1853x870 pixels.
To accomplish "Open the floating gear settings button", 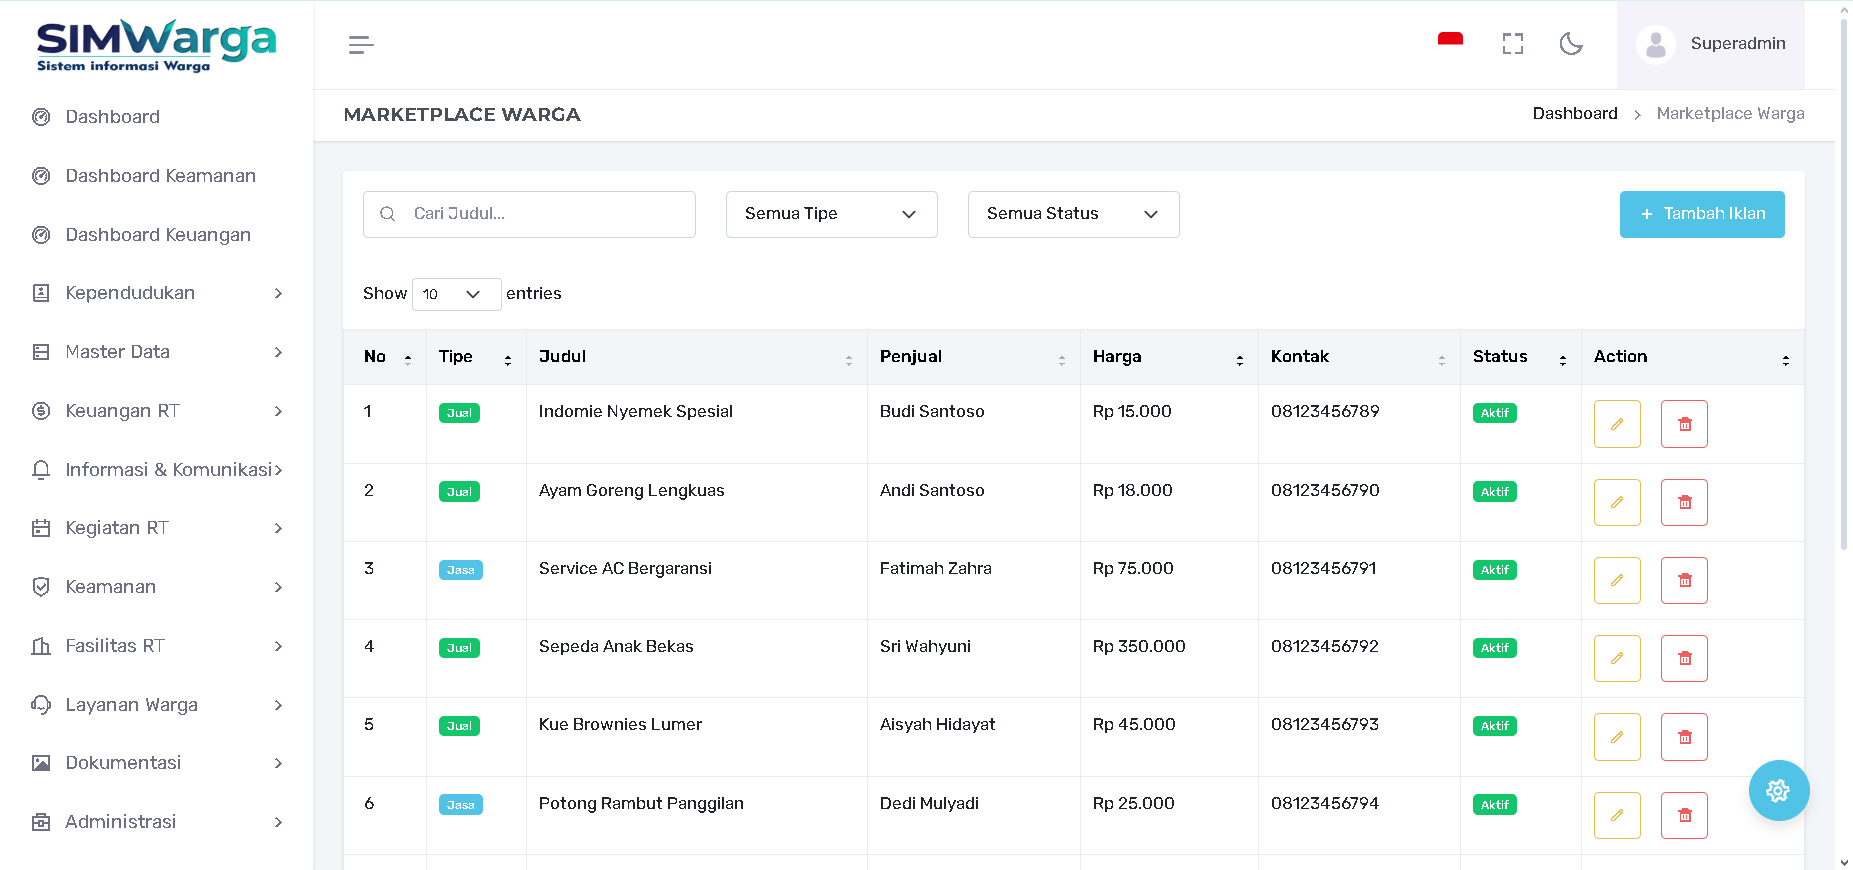I will pos(1778,791).
